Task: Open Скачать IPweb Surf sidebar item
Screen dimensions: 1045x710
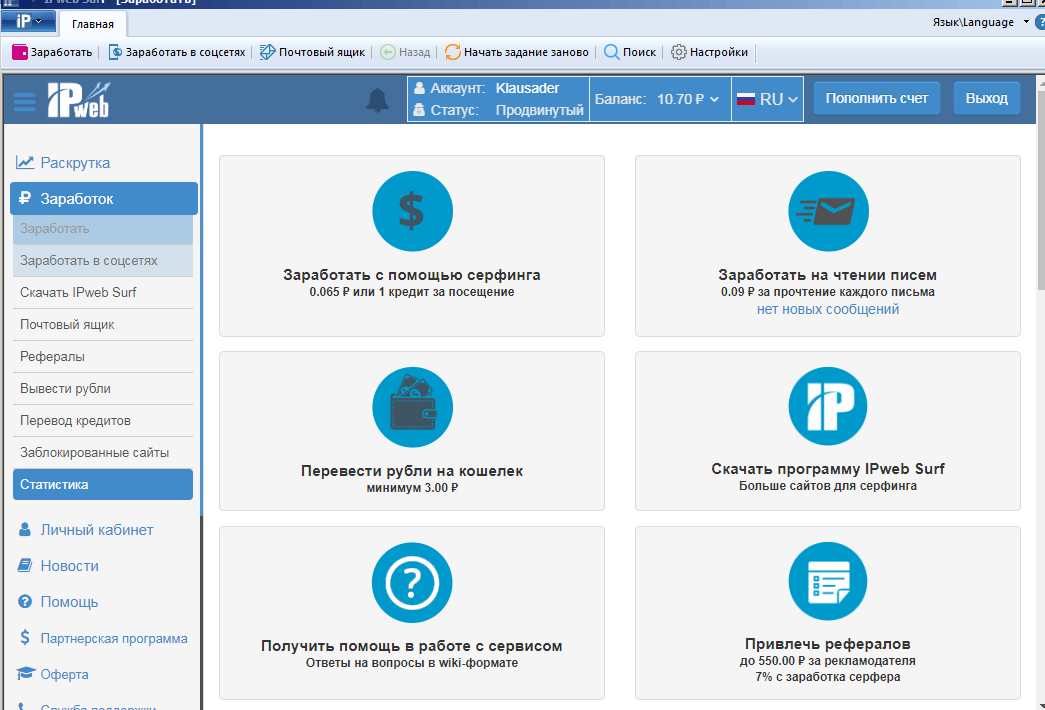Action: pyautogui.click(x=103, y=293)
